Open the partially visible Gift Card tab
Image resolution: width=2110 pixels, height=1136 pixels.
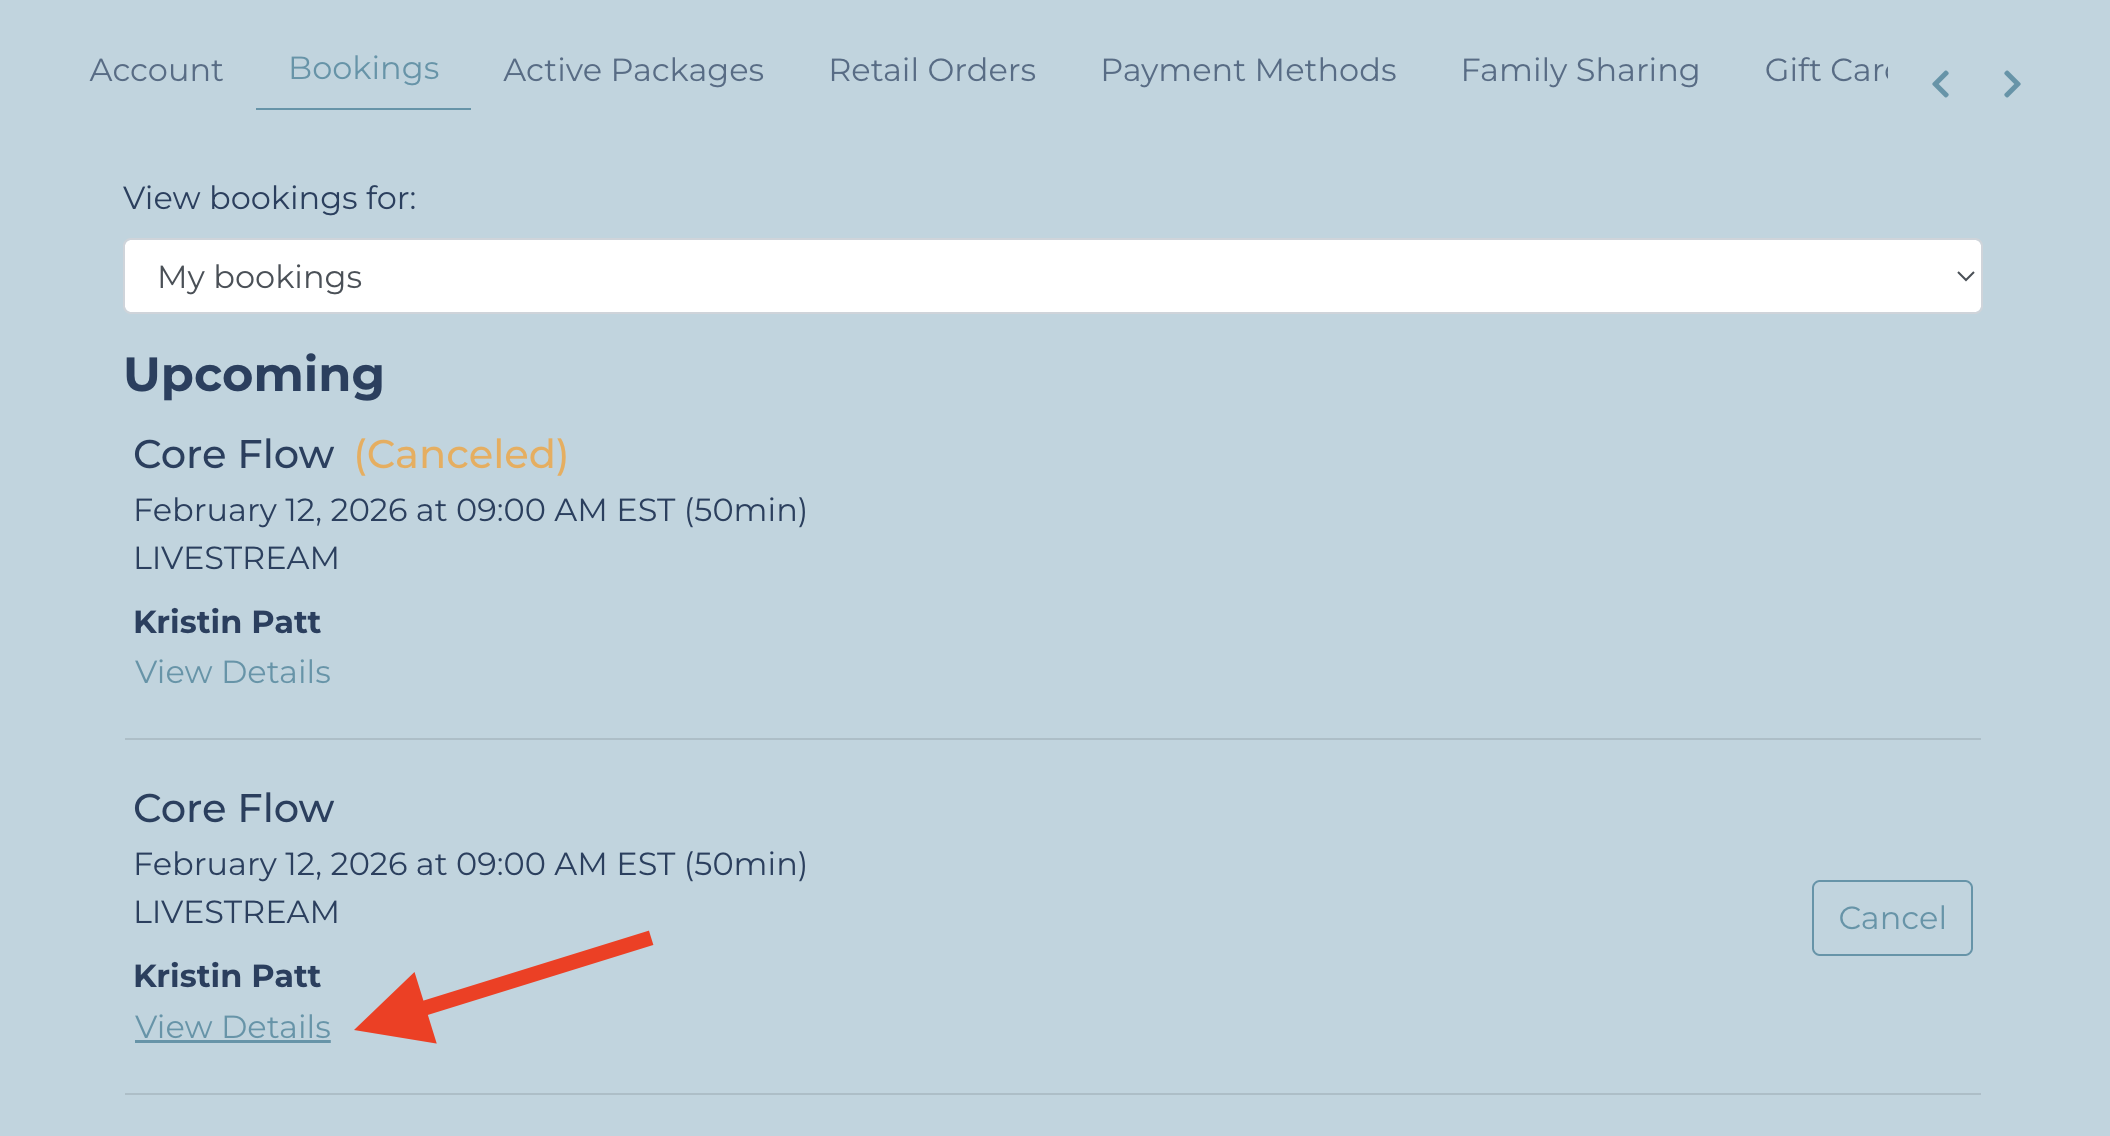(x=1826, y=70)
